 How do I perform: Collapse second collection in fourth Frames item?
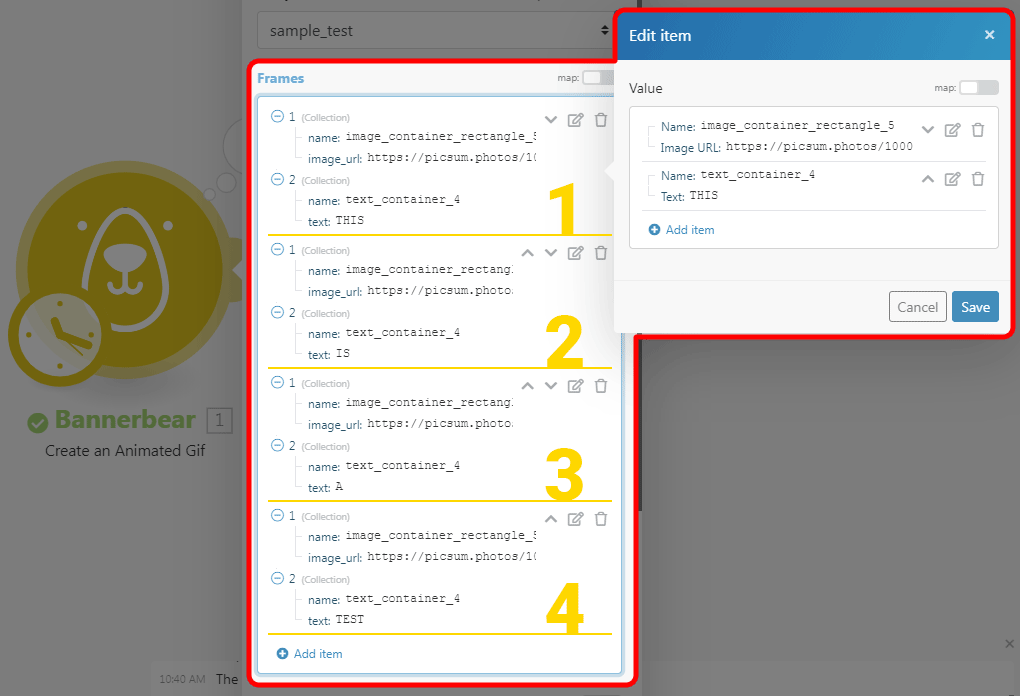point(277,579)
